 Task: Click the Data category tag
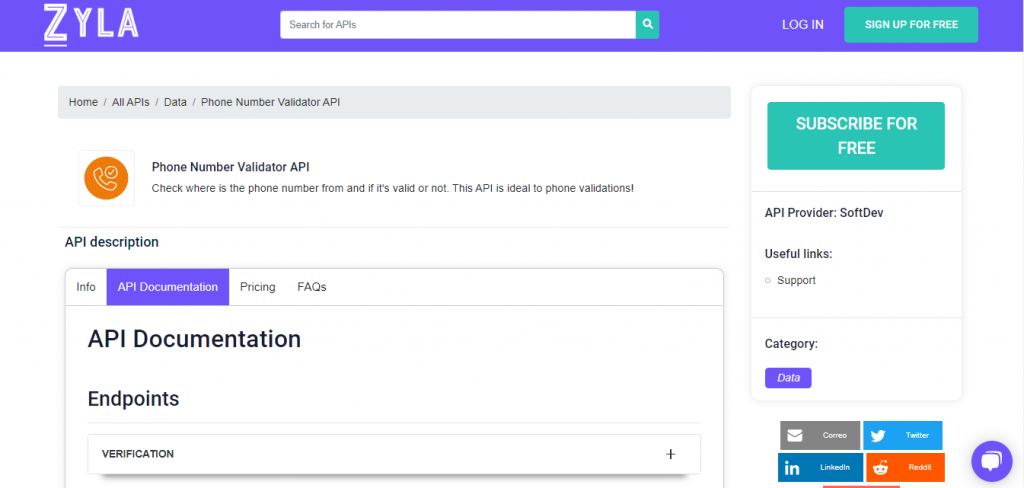click(788, 378)
